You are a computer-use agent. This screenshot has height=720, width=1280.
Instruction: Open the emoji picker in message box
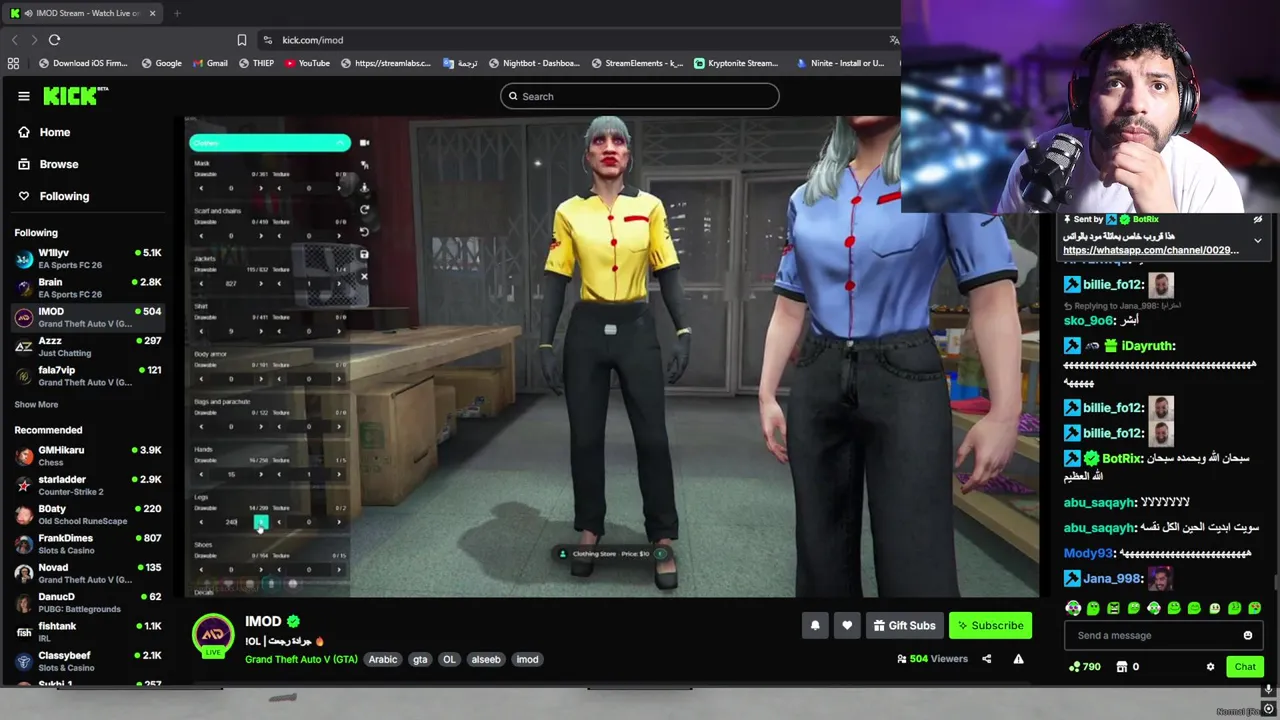[1247, 635]
